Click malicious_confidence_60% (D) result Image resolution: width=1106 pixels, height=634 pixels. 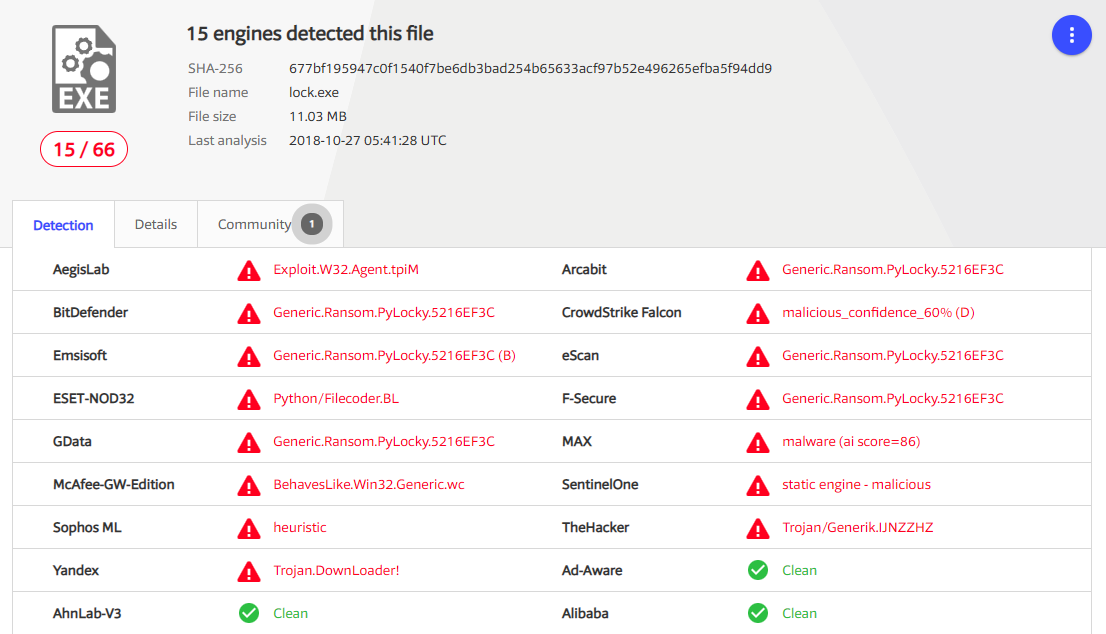(x=878, y=312)
